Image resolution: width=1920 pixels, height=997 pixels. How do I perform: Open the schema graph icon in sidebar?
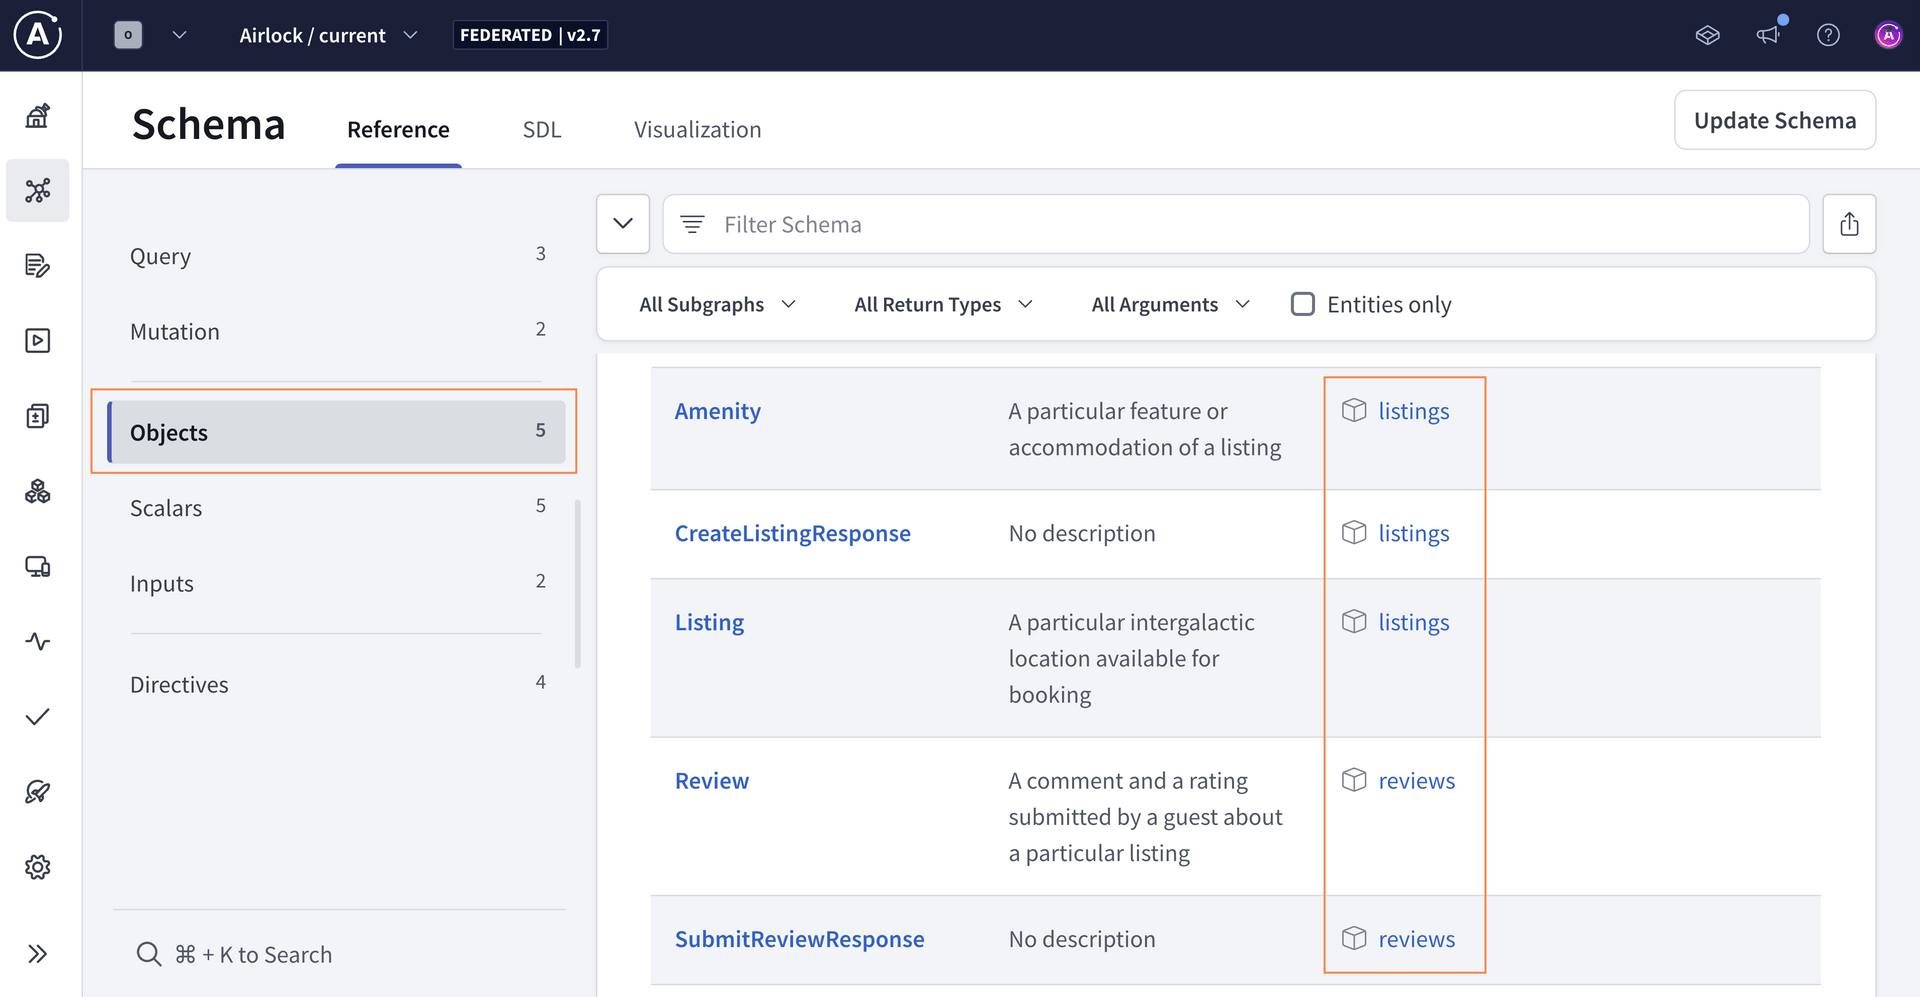tap(38, 190)
